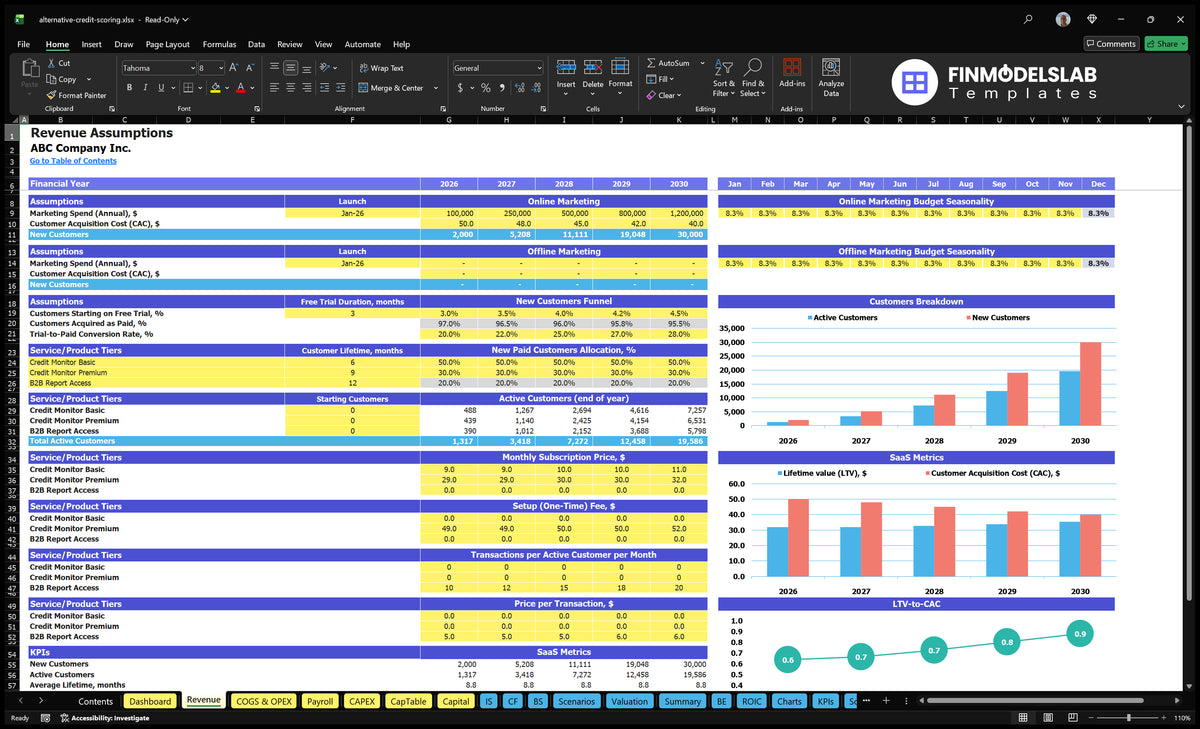
Task: Click the green Share button
Action: pos(1166,44)
